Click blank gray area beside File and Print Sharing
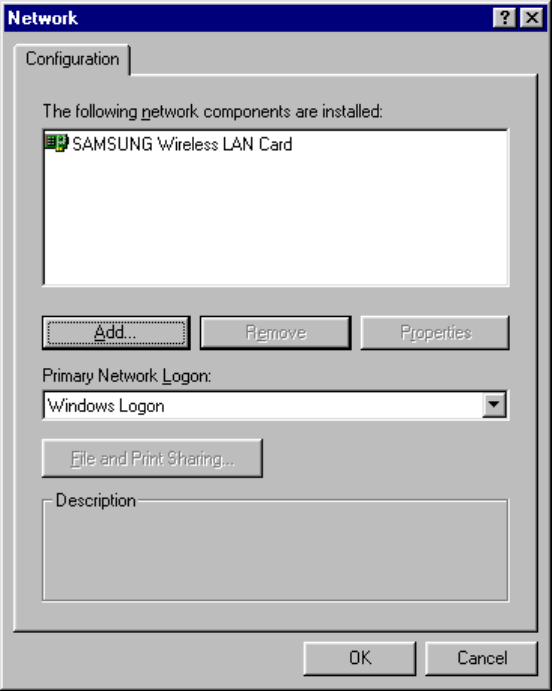 [x=385, y=458]
